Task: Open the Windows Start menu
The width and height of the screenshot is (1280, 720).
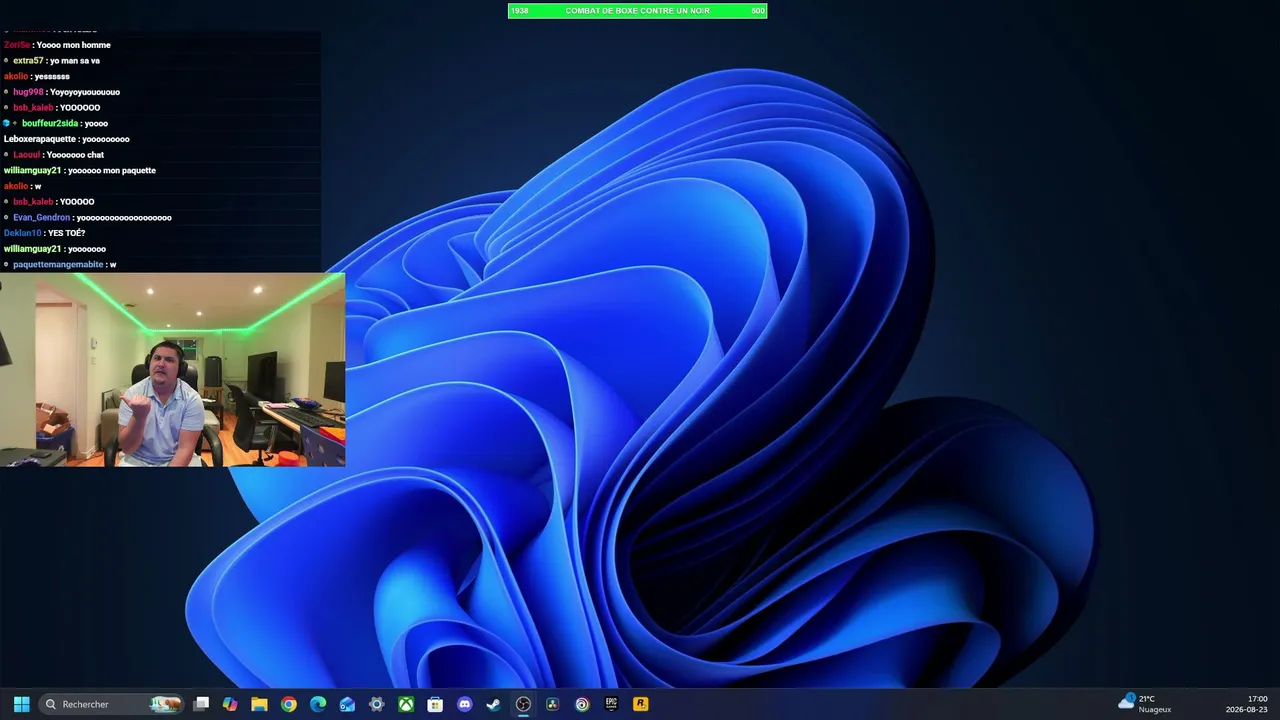Action: [x=21, y=704]
